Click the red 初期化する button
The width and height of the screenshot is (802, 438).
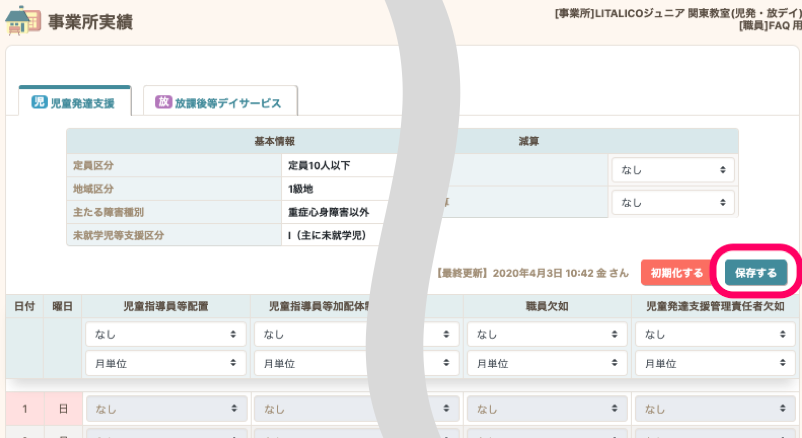[676, 272]
